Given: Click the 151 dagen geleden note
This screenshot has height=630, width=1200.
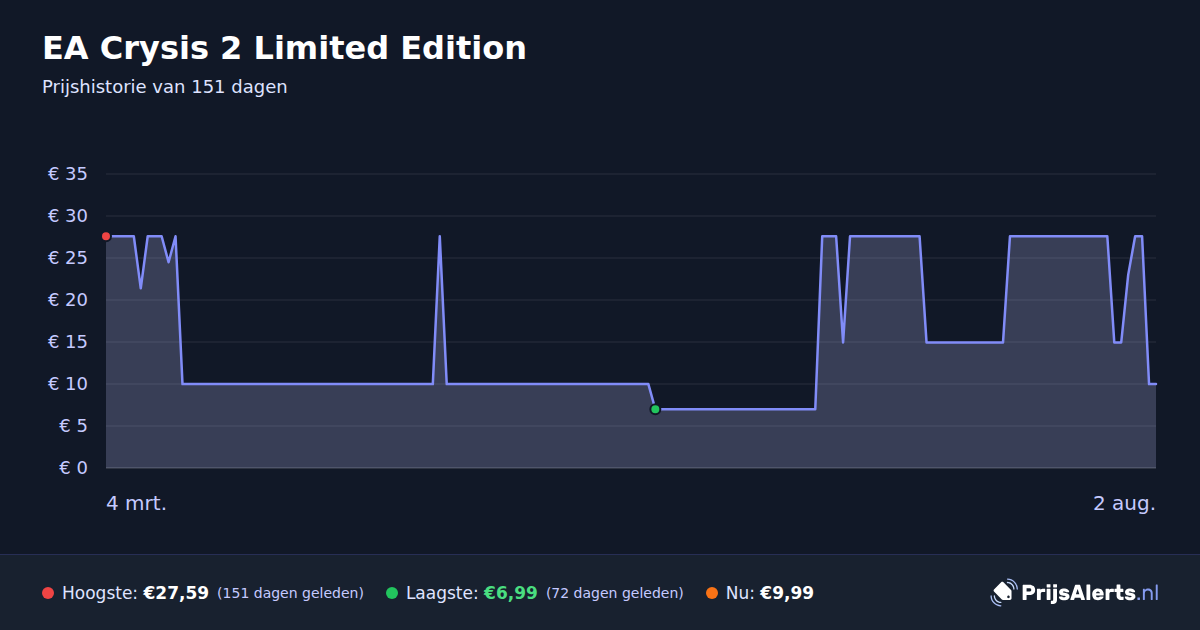Looking at the screenshot, I should 290,593.
